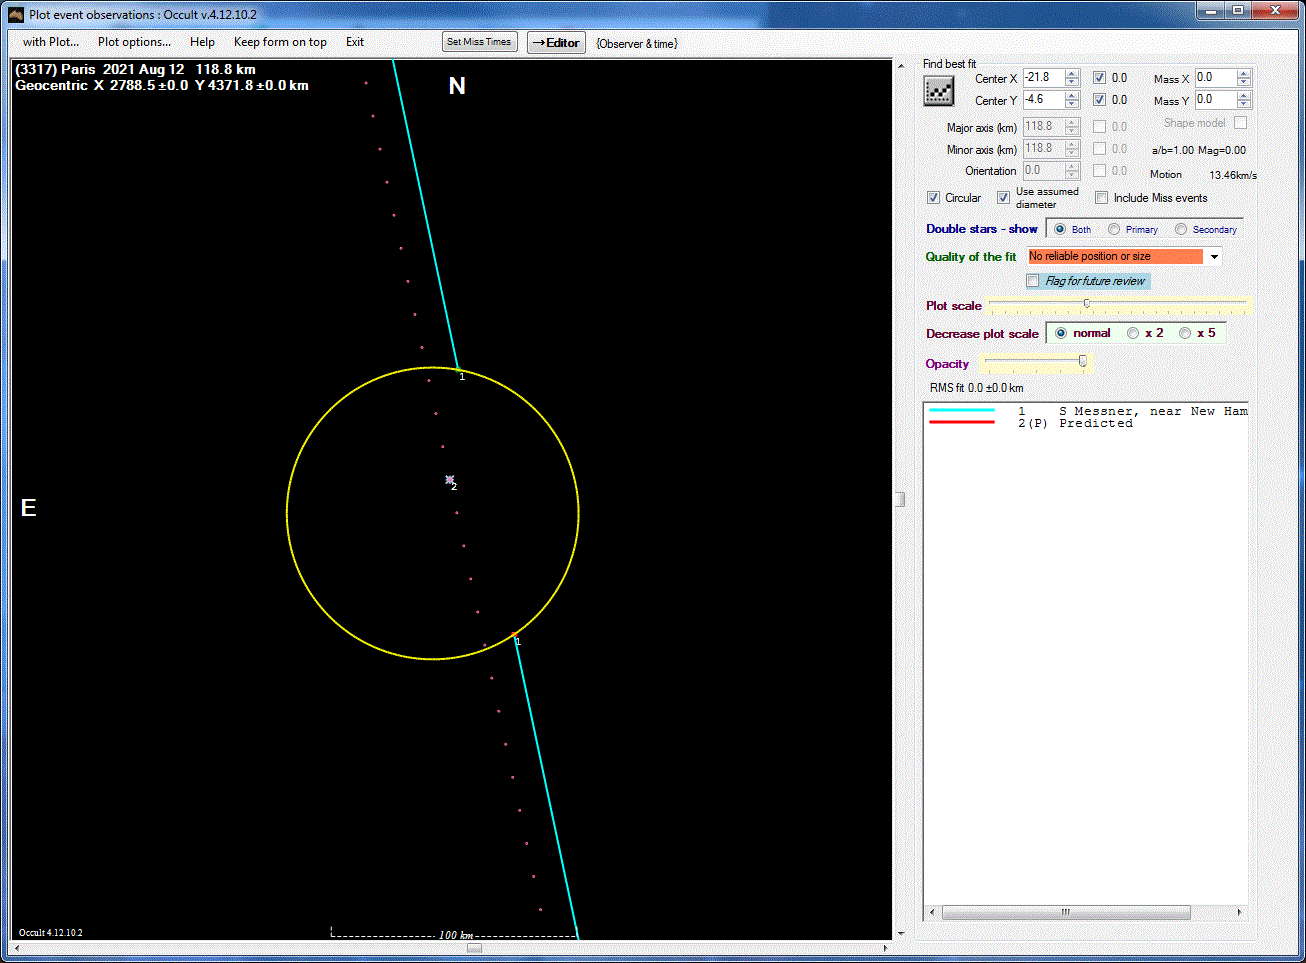Click the predicted center marker labeled 2
1306x963 pixels.
point(450,481)
